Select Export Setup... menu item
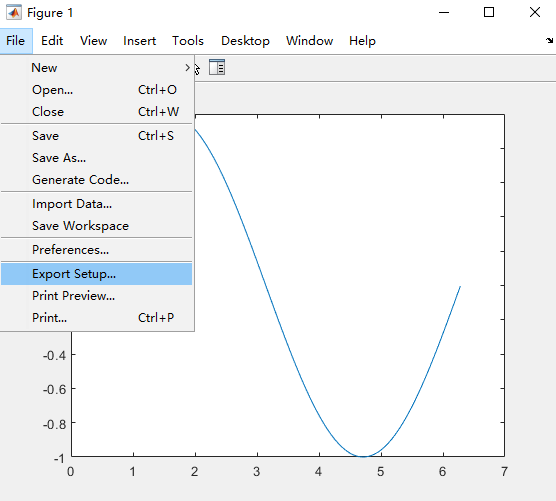The height and width of the screenshot is (501, 556). pyautogui.click(x=96, y=274)
